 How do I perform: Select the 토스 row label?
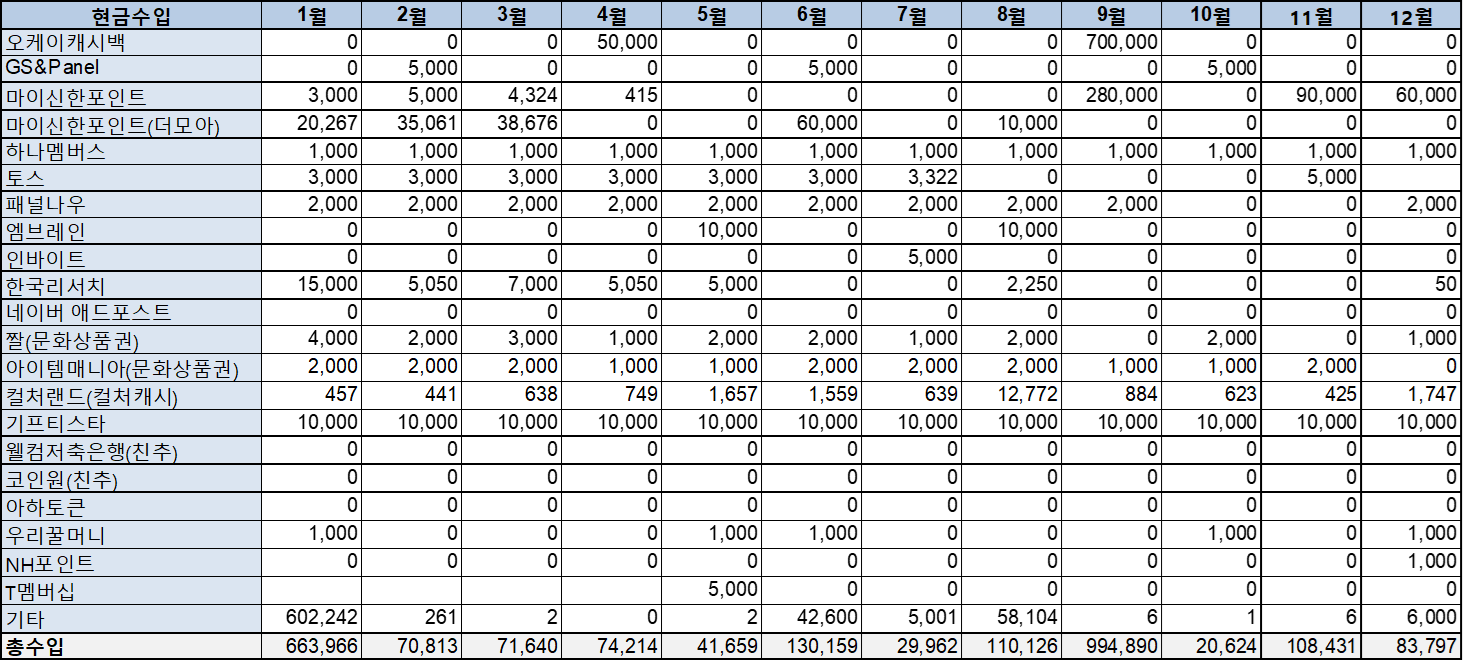(x=131, y=177)
